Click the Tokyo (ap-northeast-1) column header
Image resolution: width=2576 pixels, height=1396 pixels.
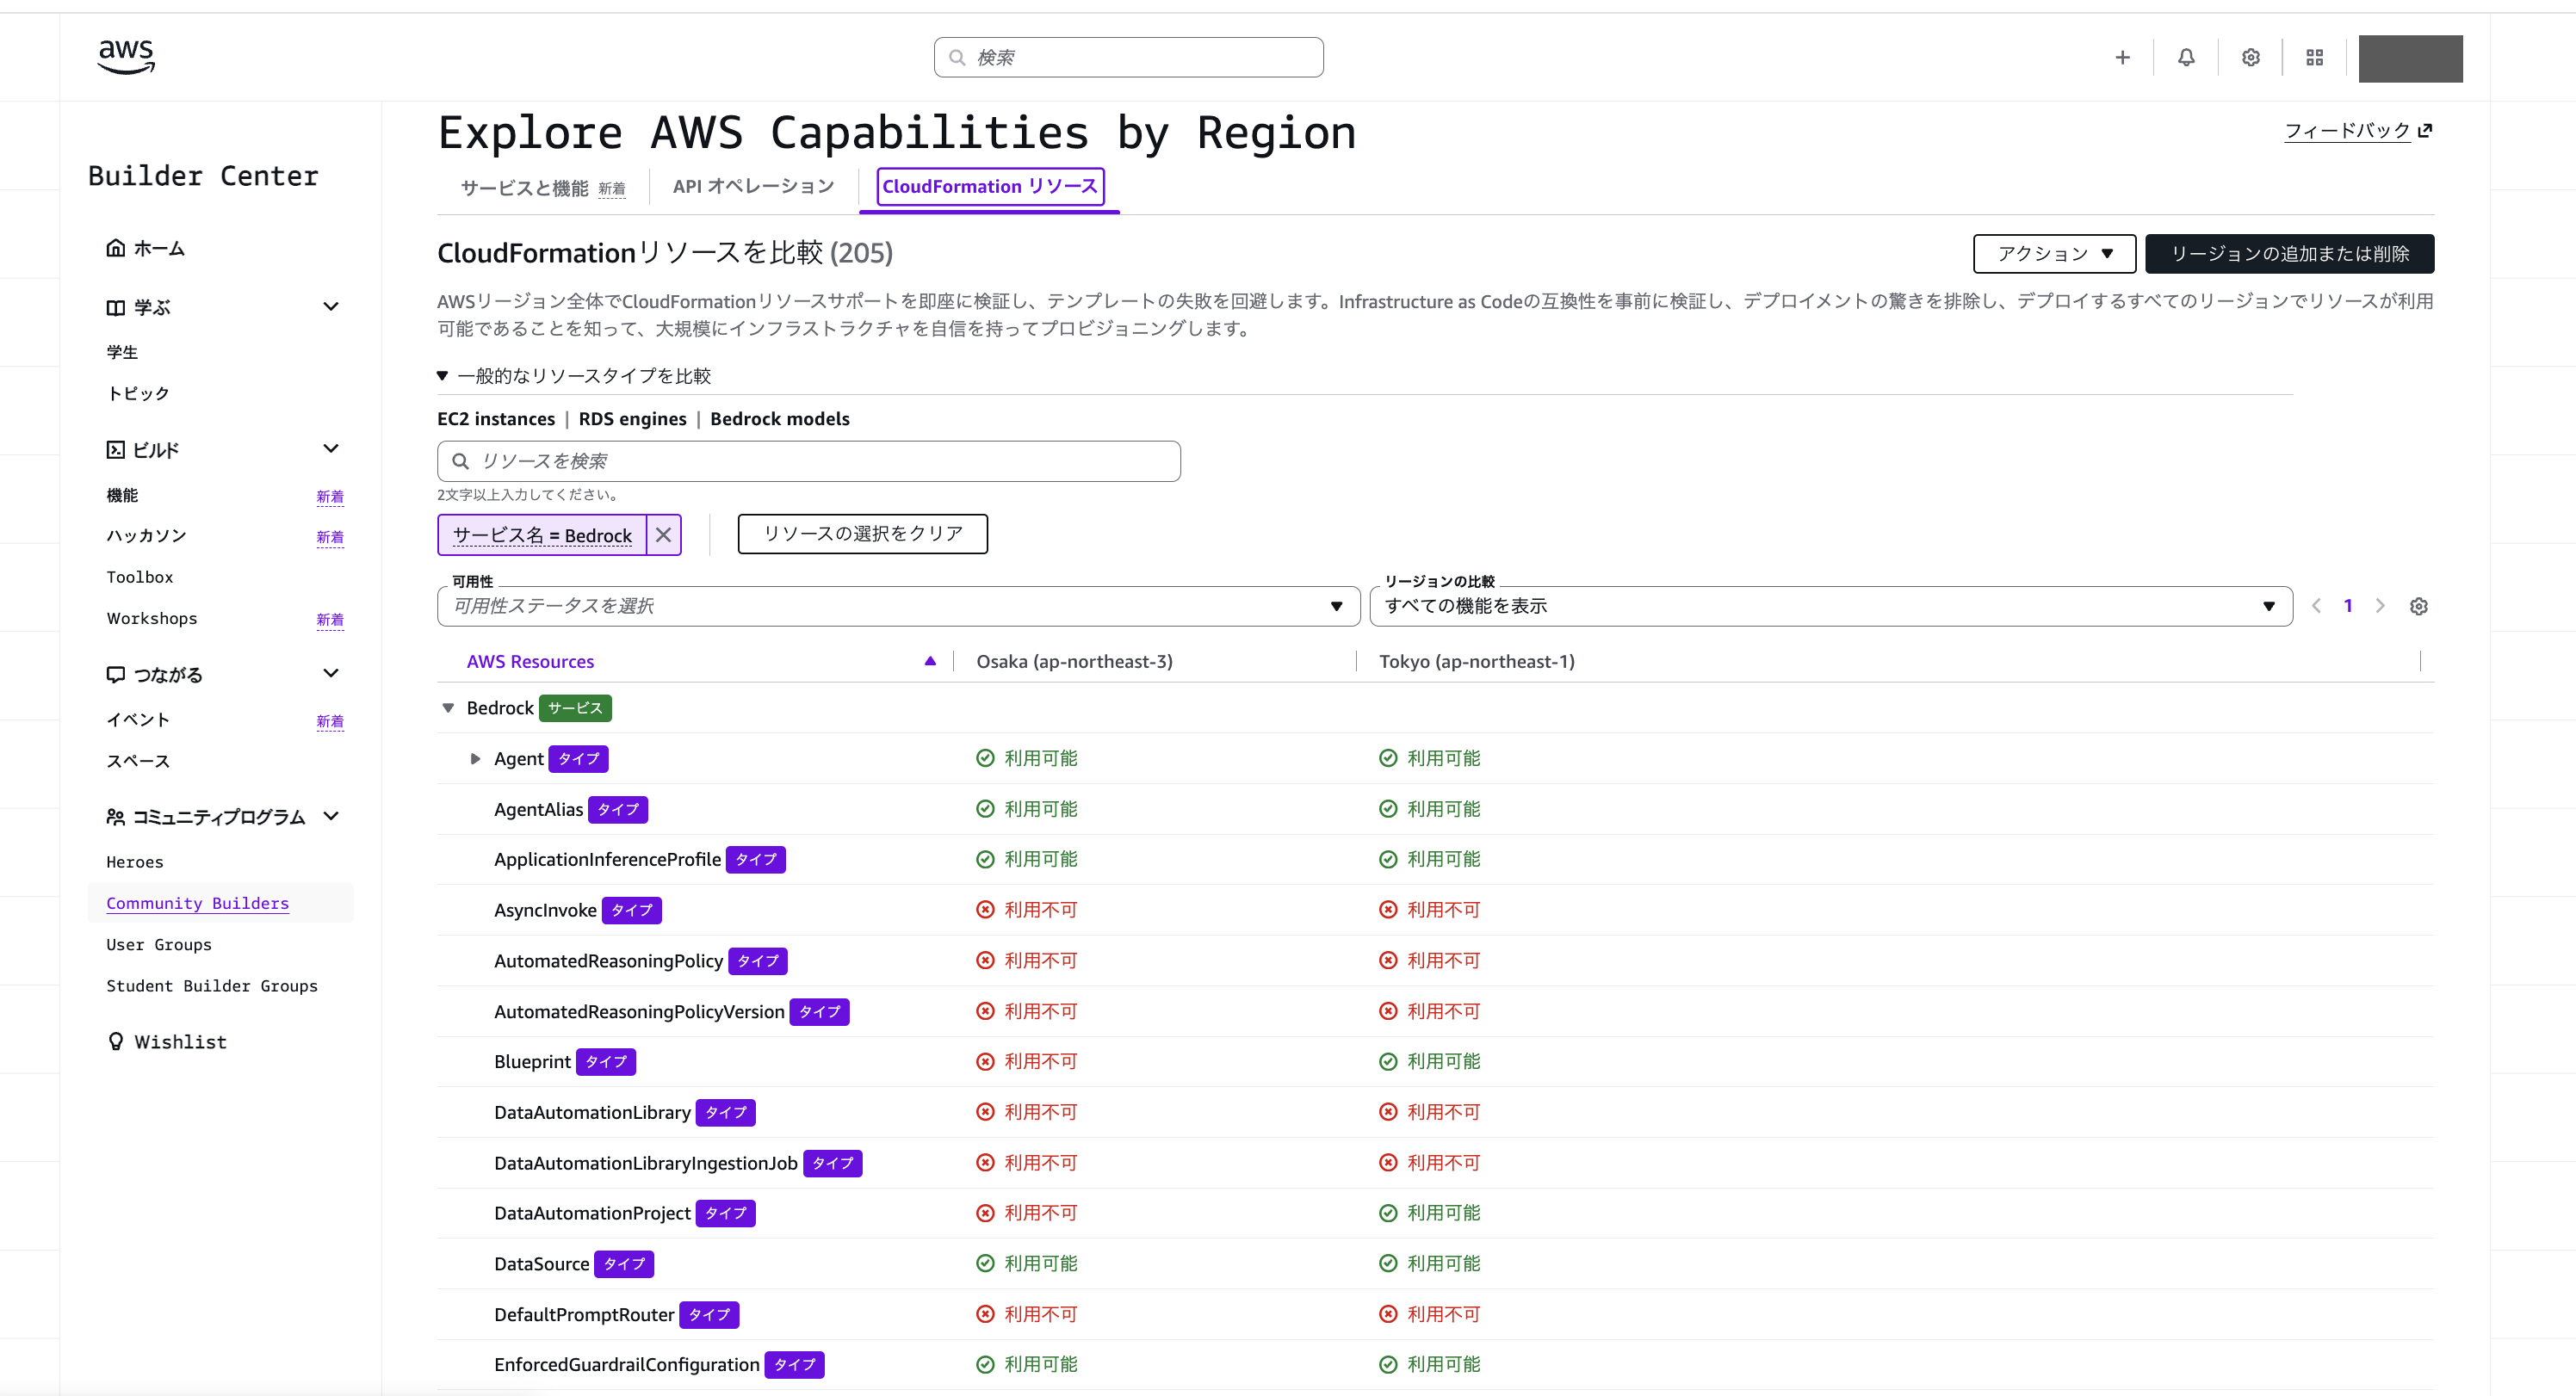click(1477, 661)
